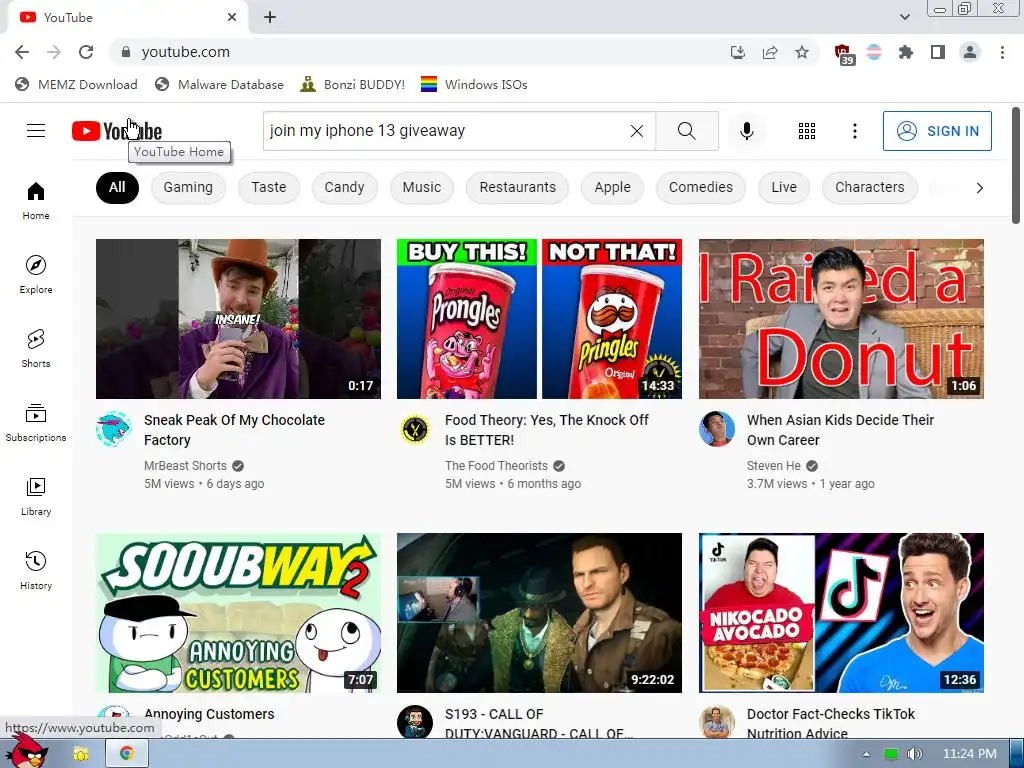
Task: Select the Taste chip
Action: [x=269, y=188]
